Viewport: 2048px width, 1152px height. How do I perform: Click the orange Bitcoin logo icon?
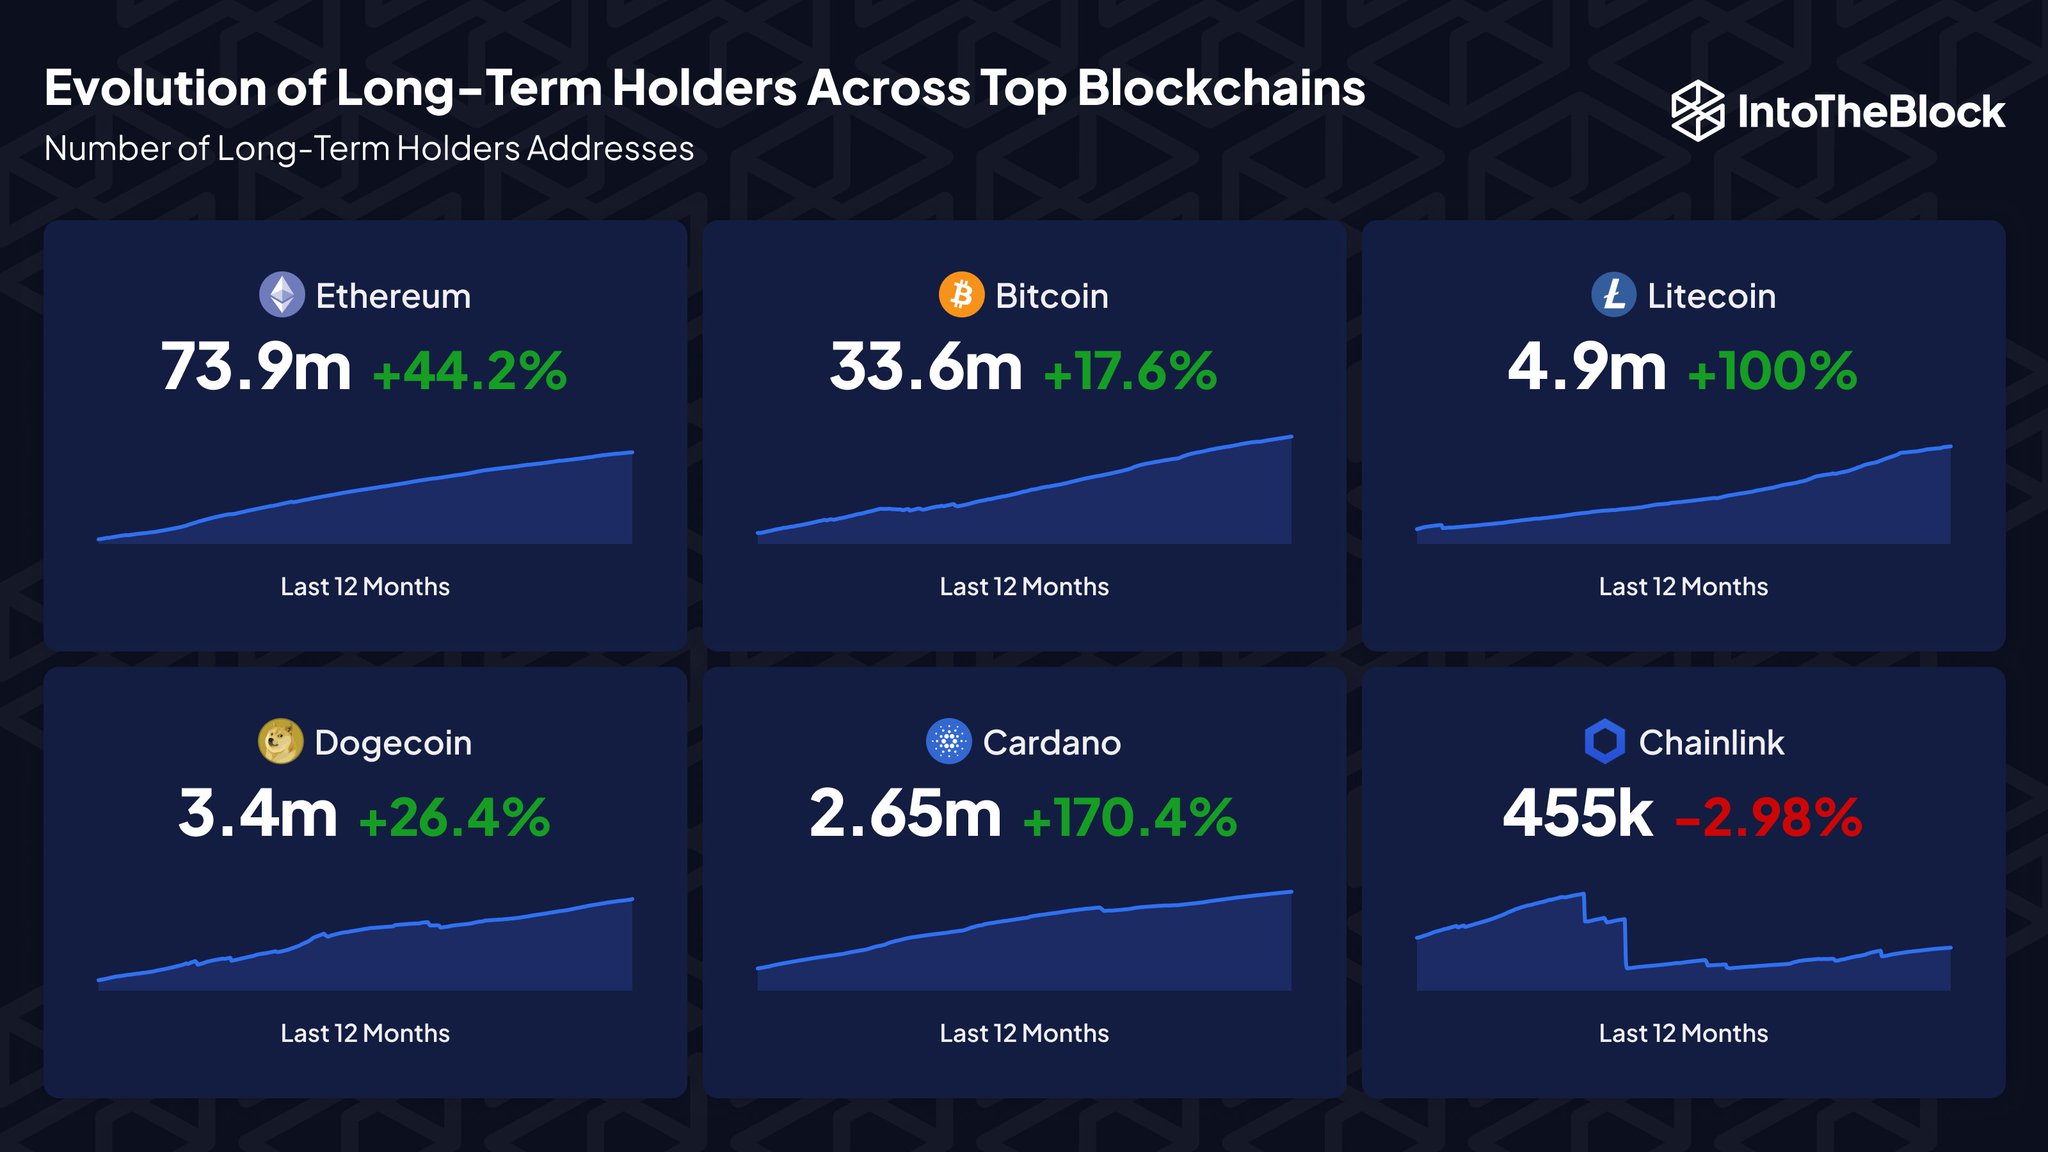961,295
